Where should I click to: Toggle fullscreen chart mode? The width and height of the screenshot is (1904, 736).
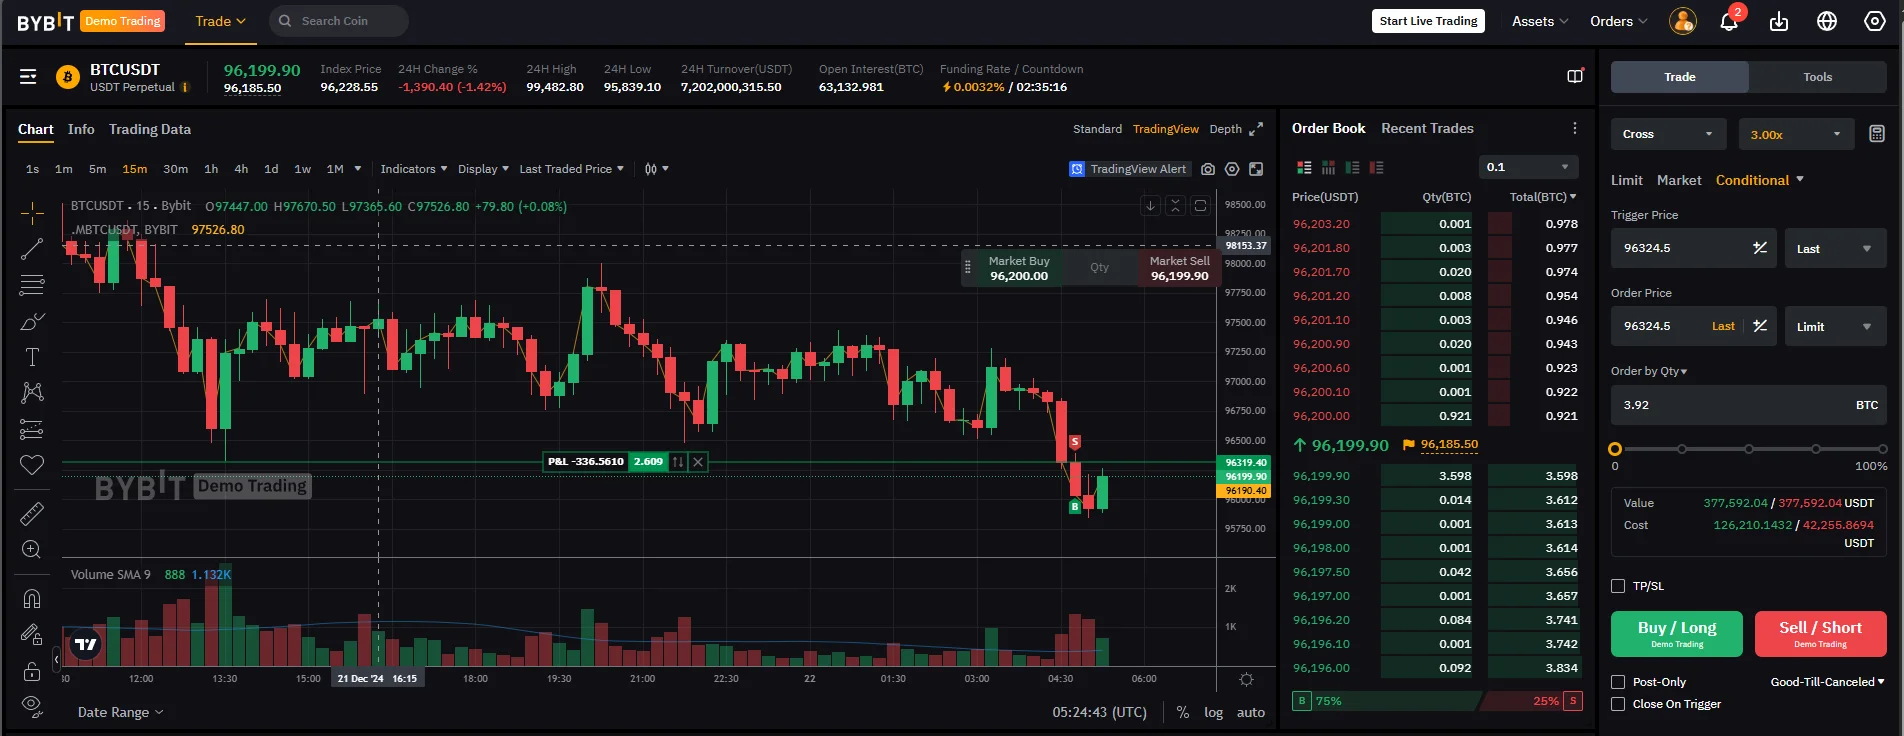[1256, 169]
